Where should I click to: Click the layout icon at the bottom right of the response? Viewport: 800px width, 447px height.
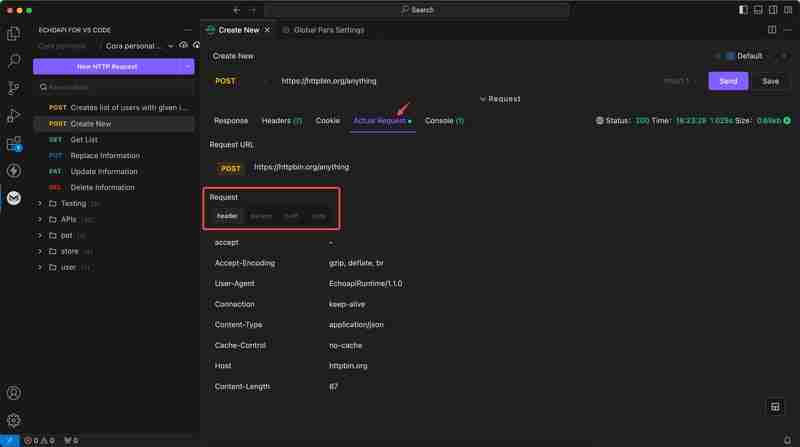[x=775, y=407]
